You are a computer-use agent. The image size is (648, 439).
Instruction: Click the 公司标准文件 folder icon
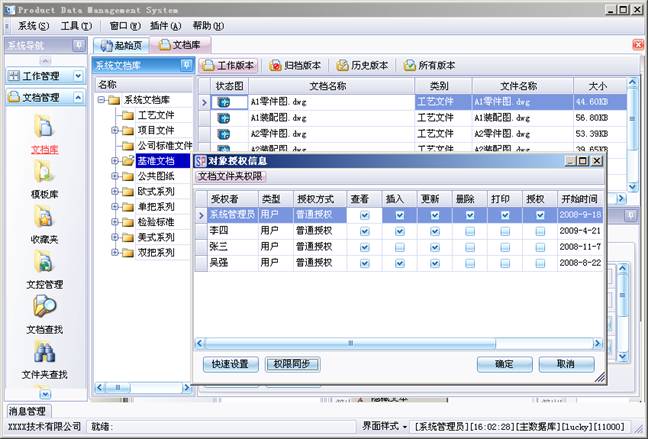pos(128,146)
